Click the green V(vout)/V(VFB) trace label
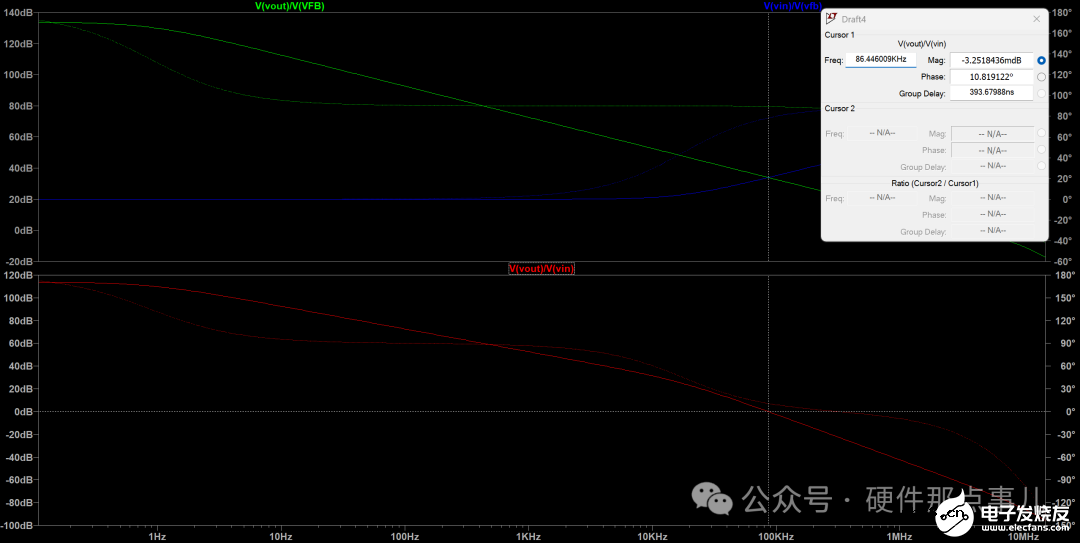 290,6
